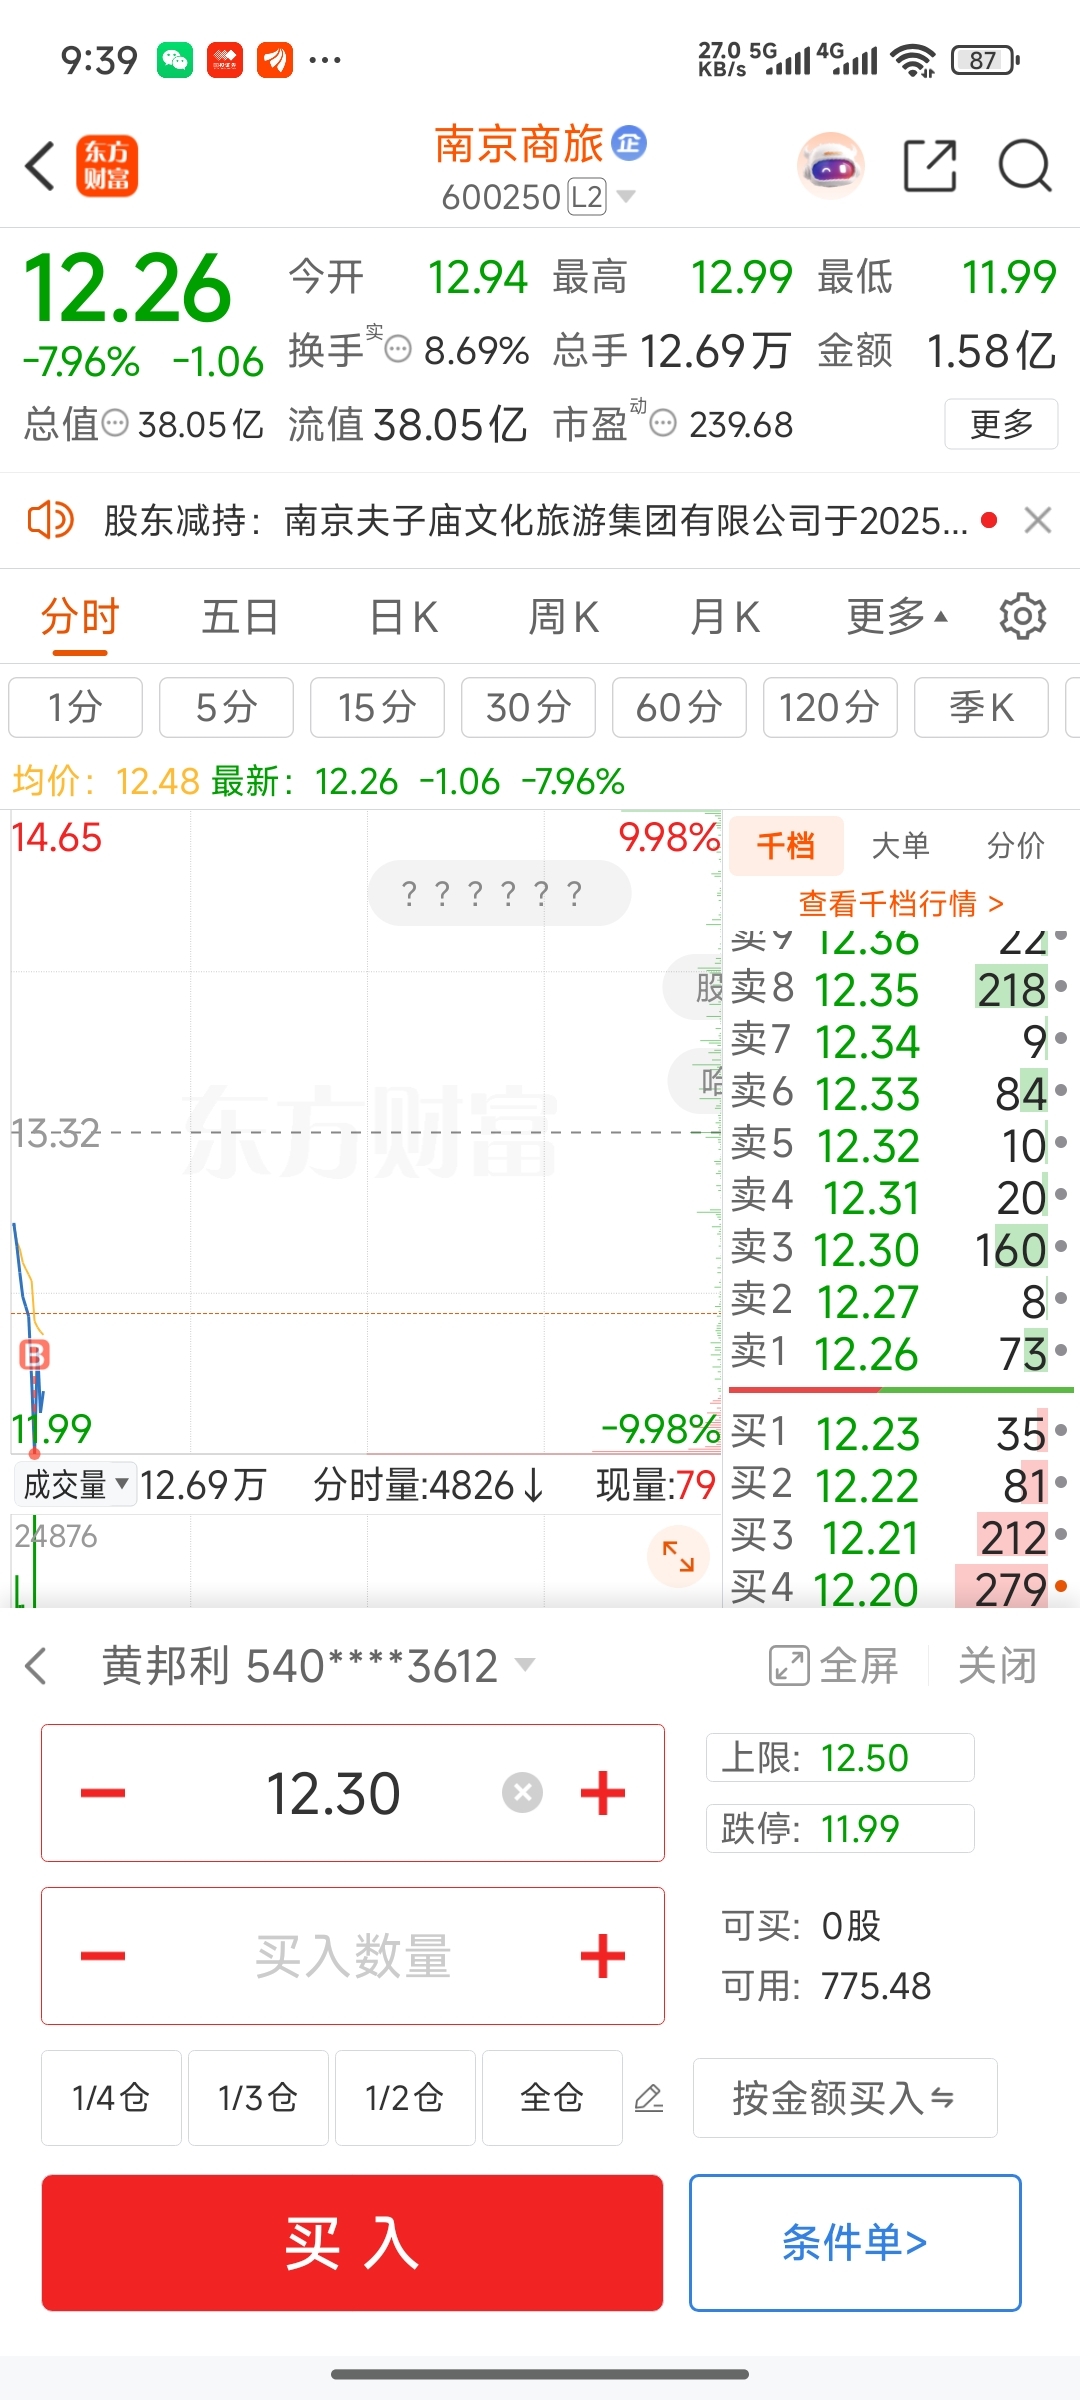Switch to 日K chart tab

[x=404, y=616]
